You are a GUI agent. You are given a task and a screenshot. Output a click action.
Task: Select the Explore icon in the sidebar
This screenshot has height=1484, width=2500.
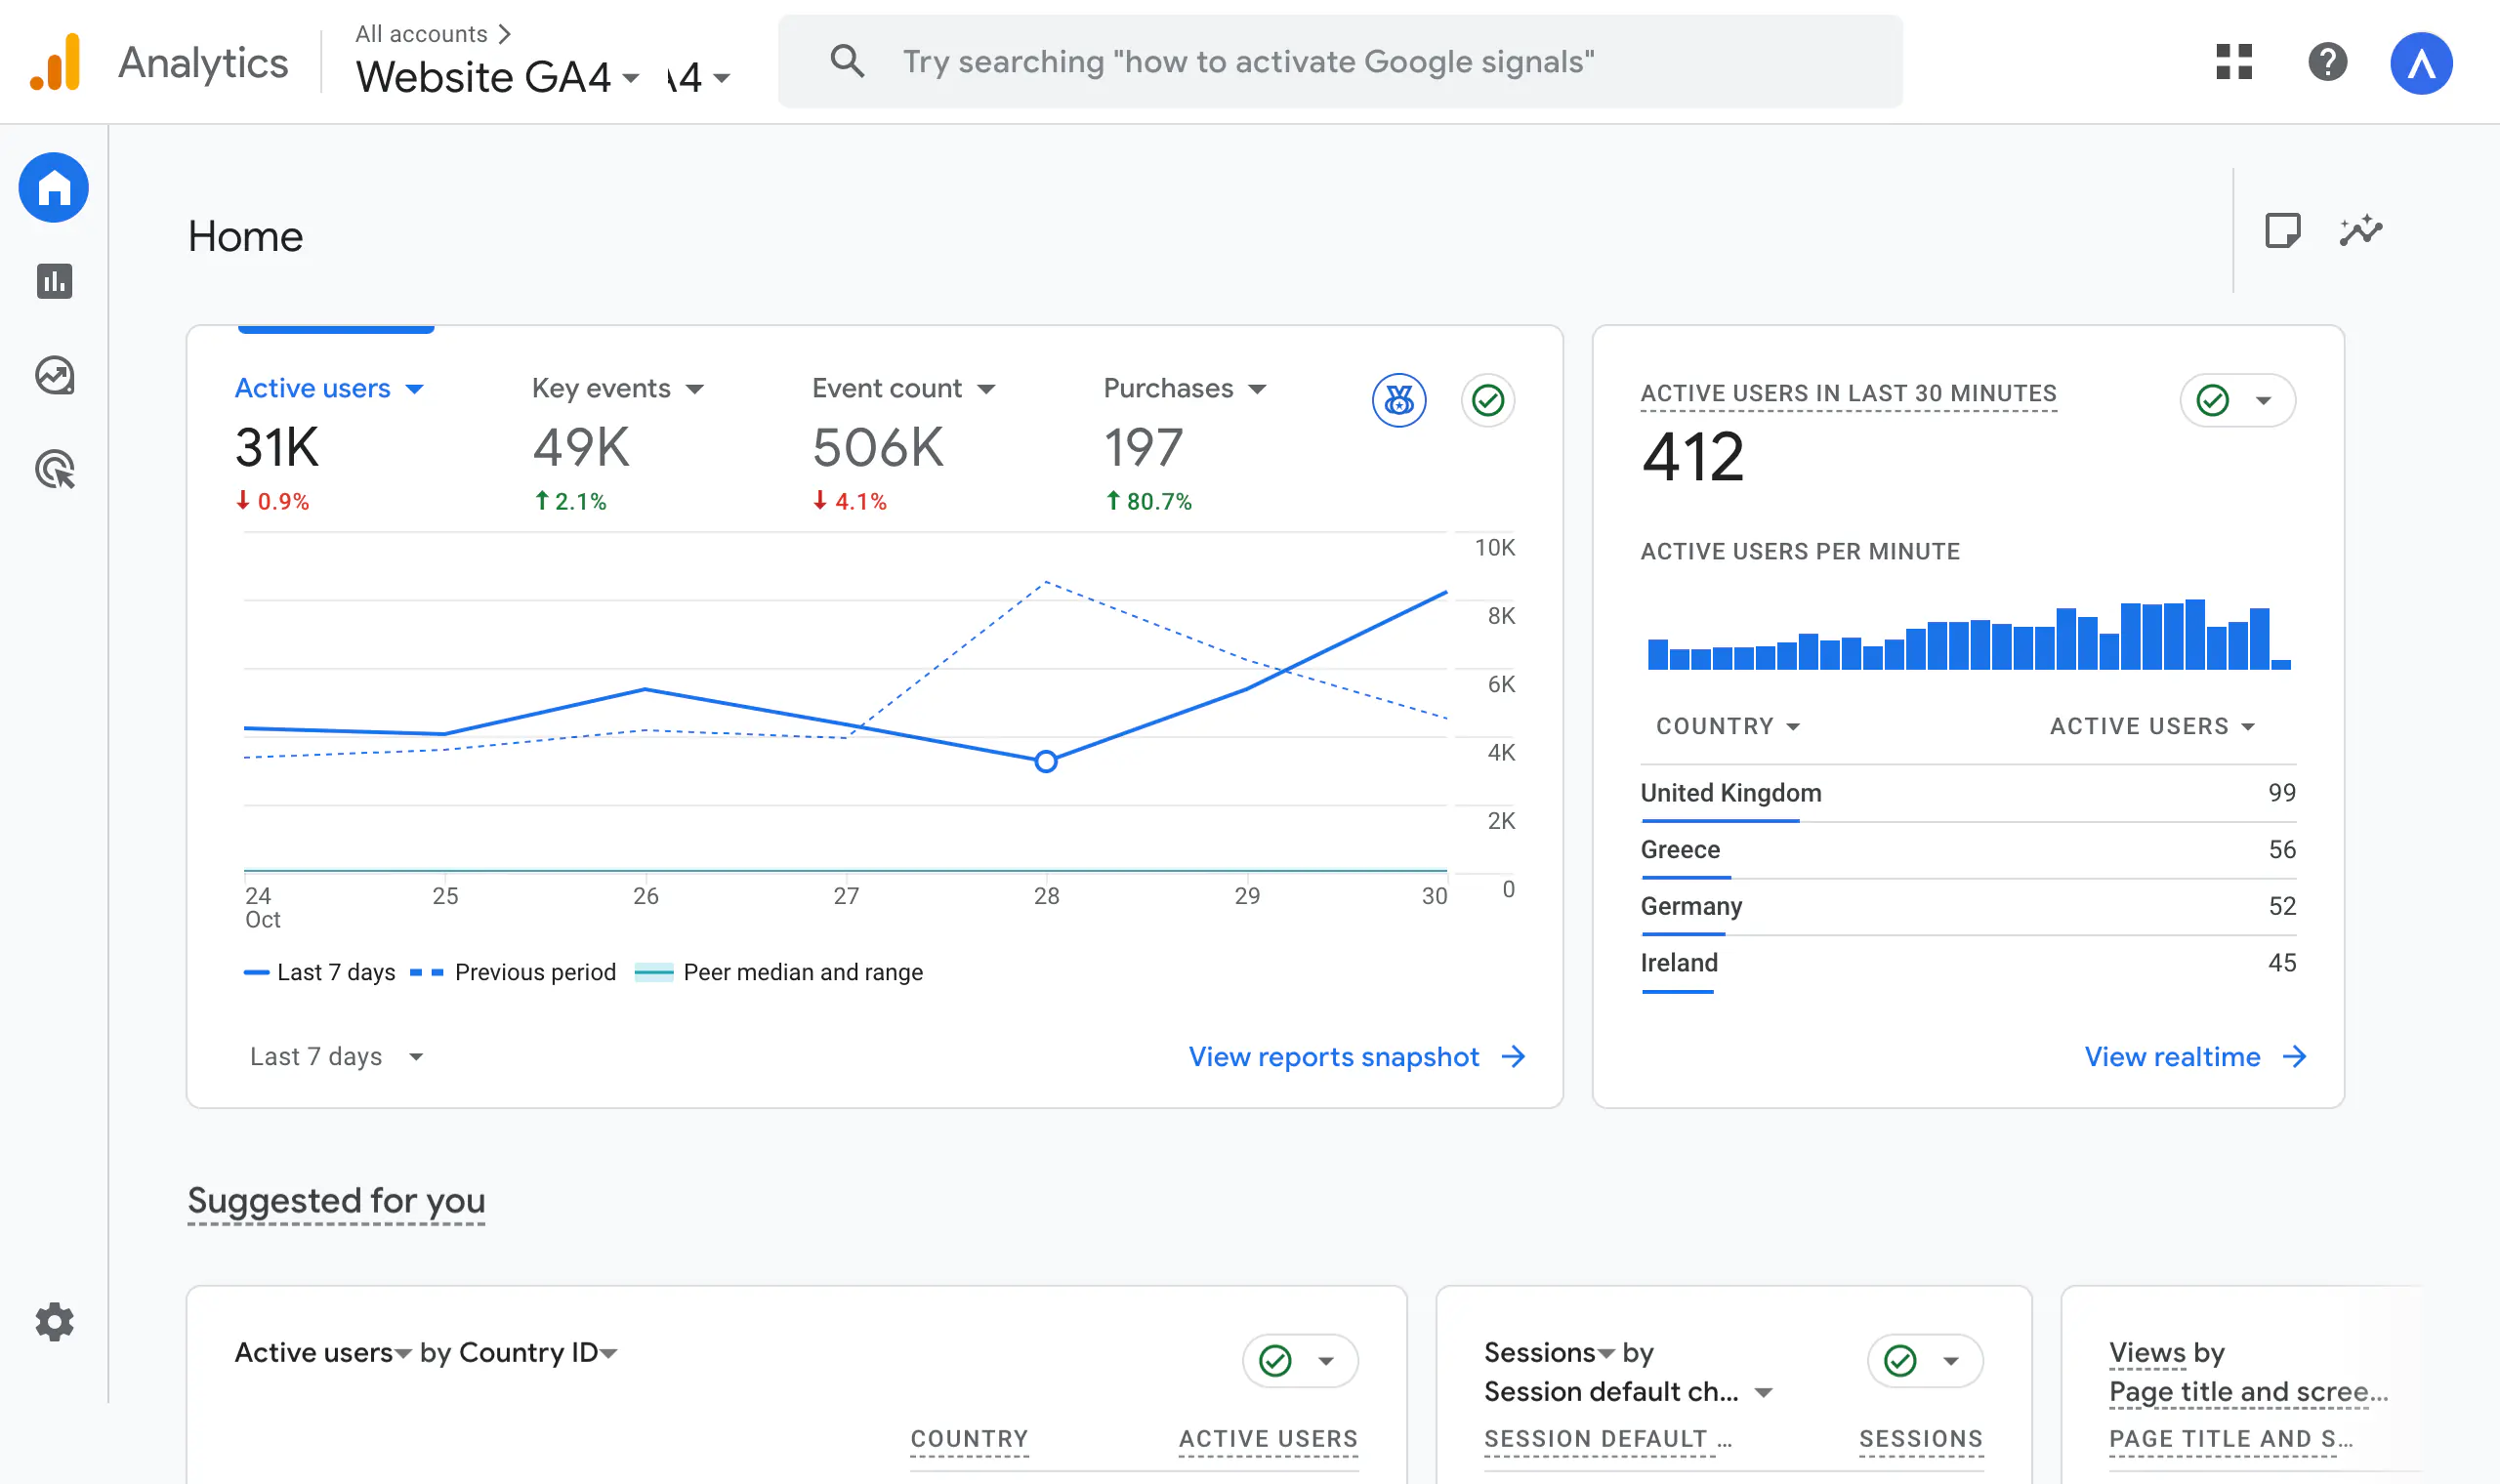(54, 376)
